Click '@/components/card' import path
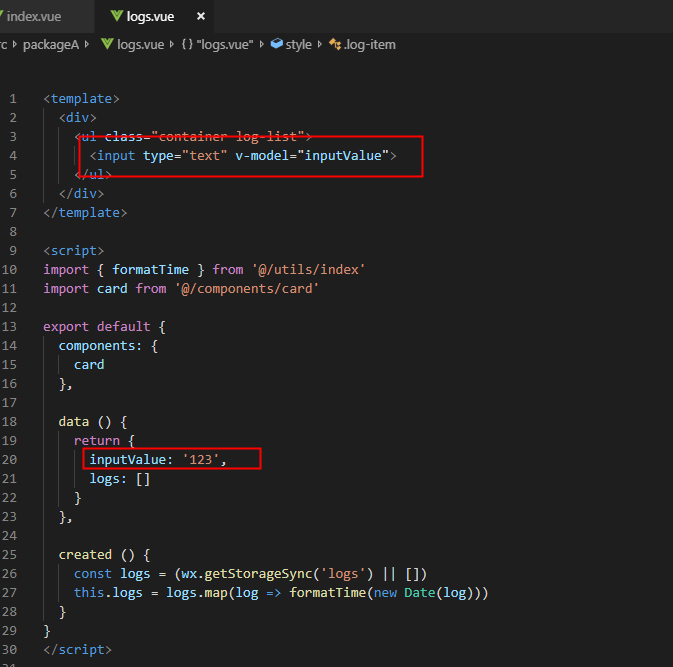The width and height of the screenshot is (673, 667). pyautogui.click(x=247, y=288)
